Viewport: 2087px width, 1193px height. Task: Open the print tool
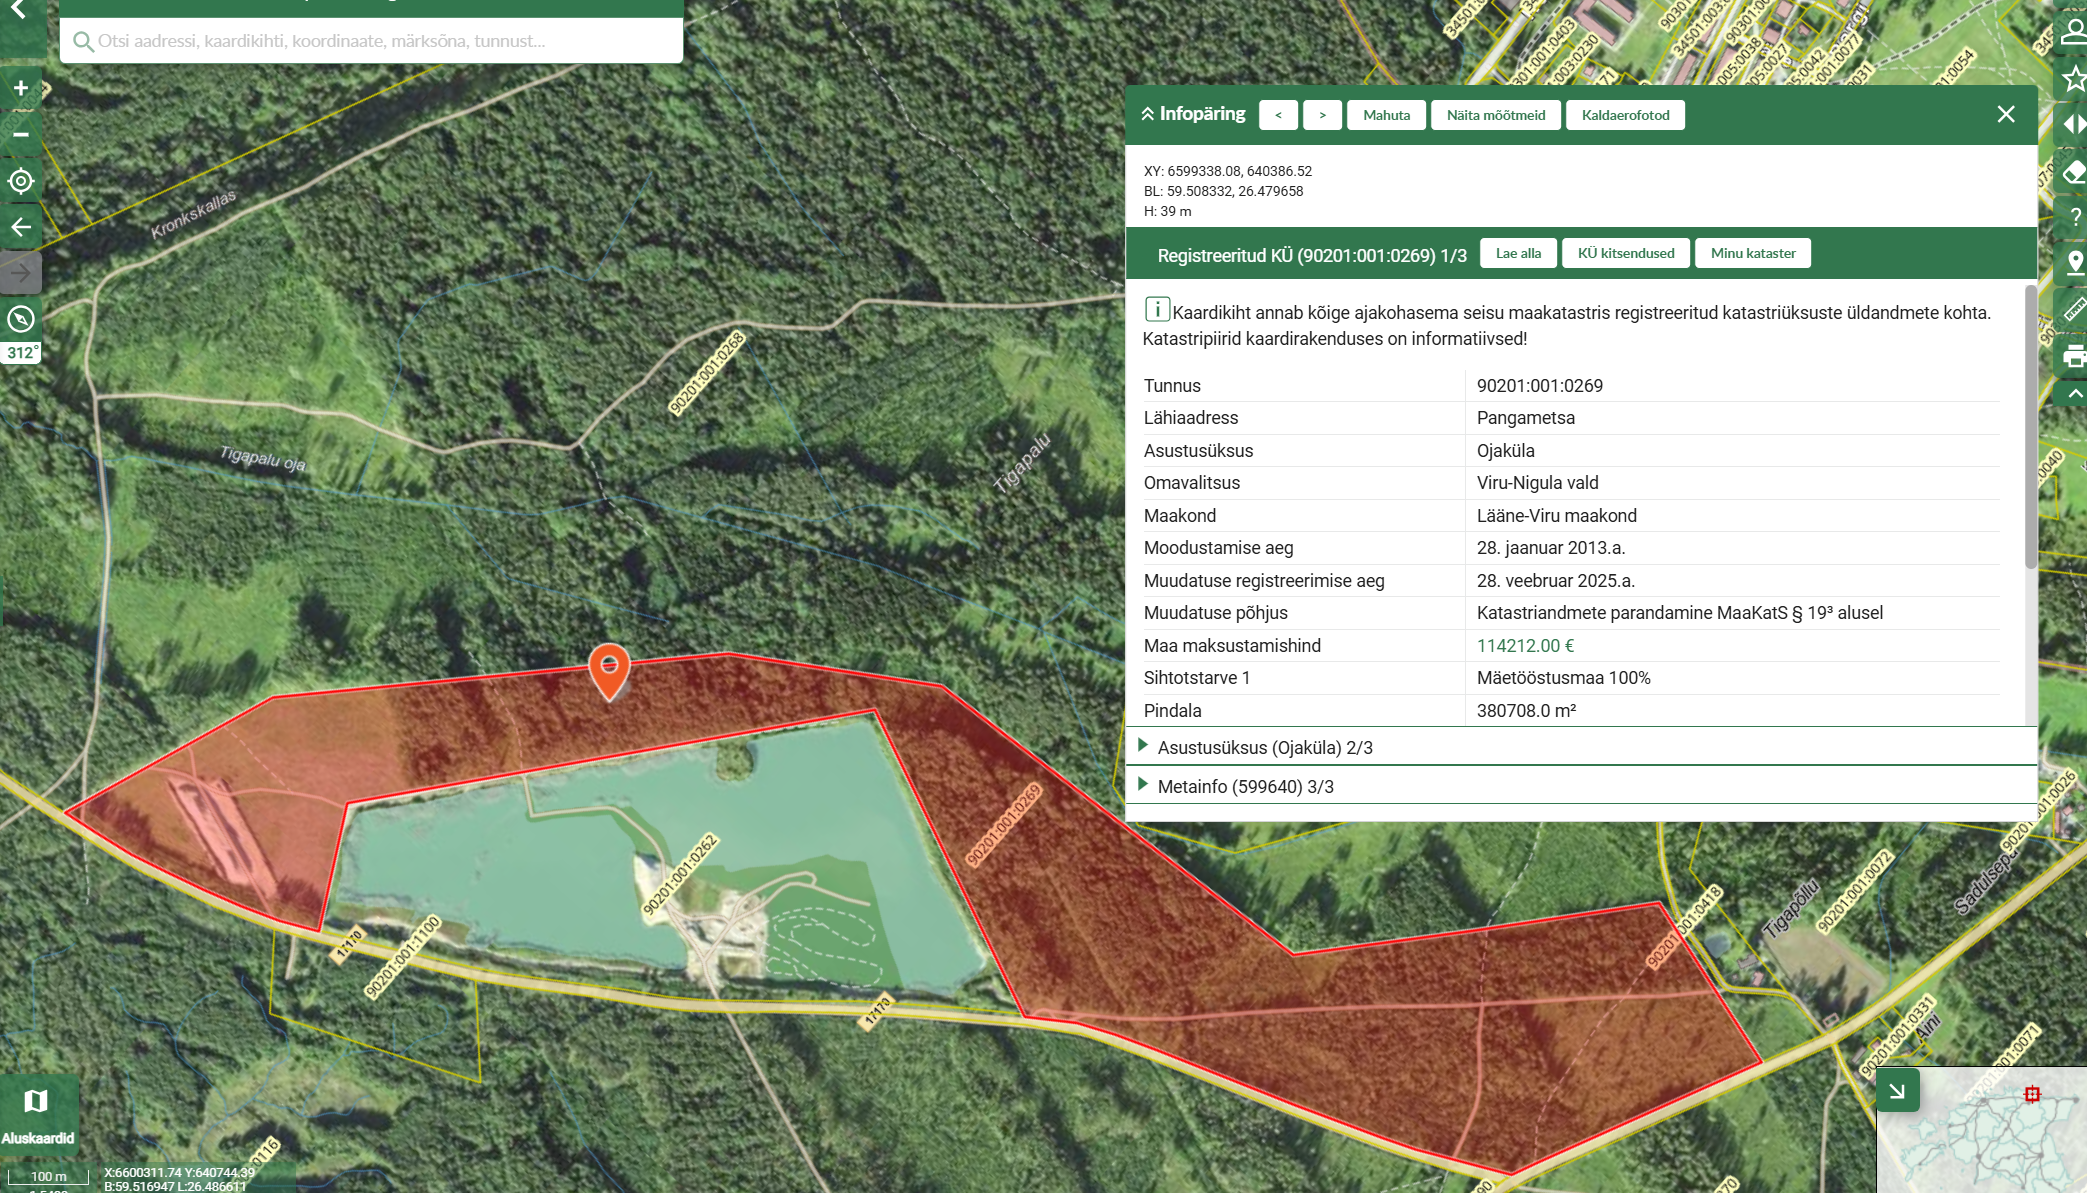point(2073,355)
